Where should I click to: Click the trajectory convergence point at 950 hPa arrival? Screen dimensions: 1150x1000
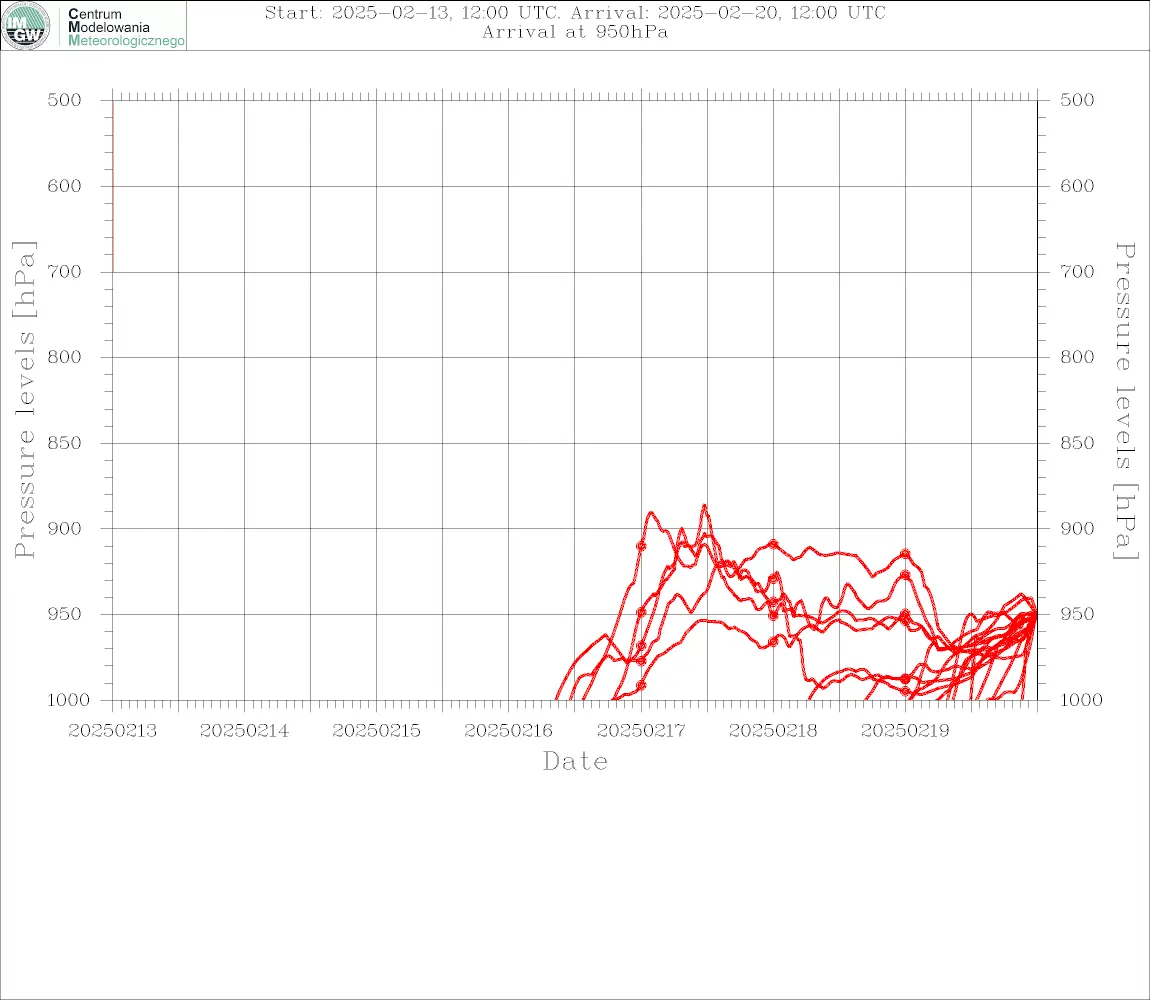(1036, 614)
